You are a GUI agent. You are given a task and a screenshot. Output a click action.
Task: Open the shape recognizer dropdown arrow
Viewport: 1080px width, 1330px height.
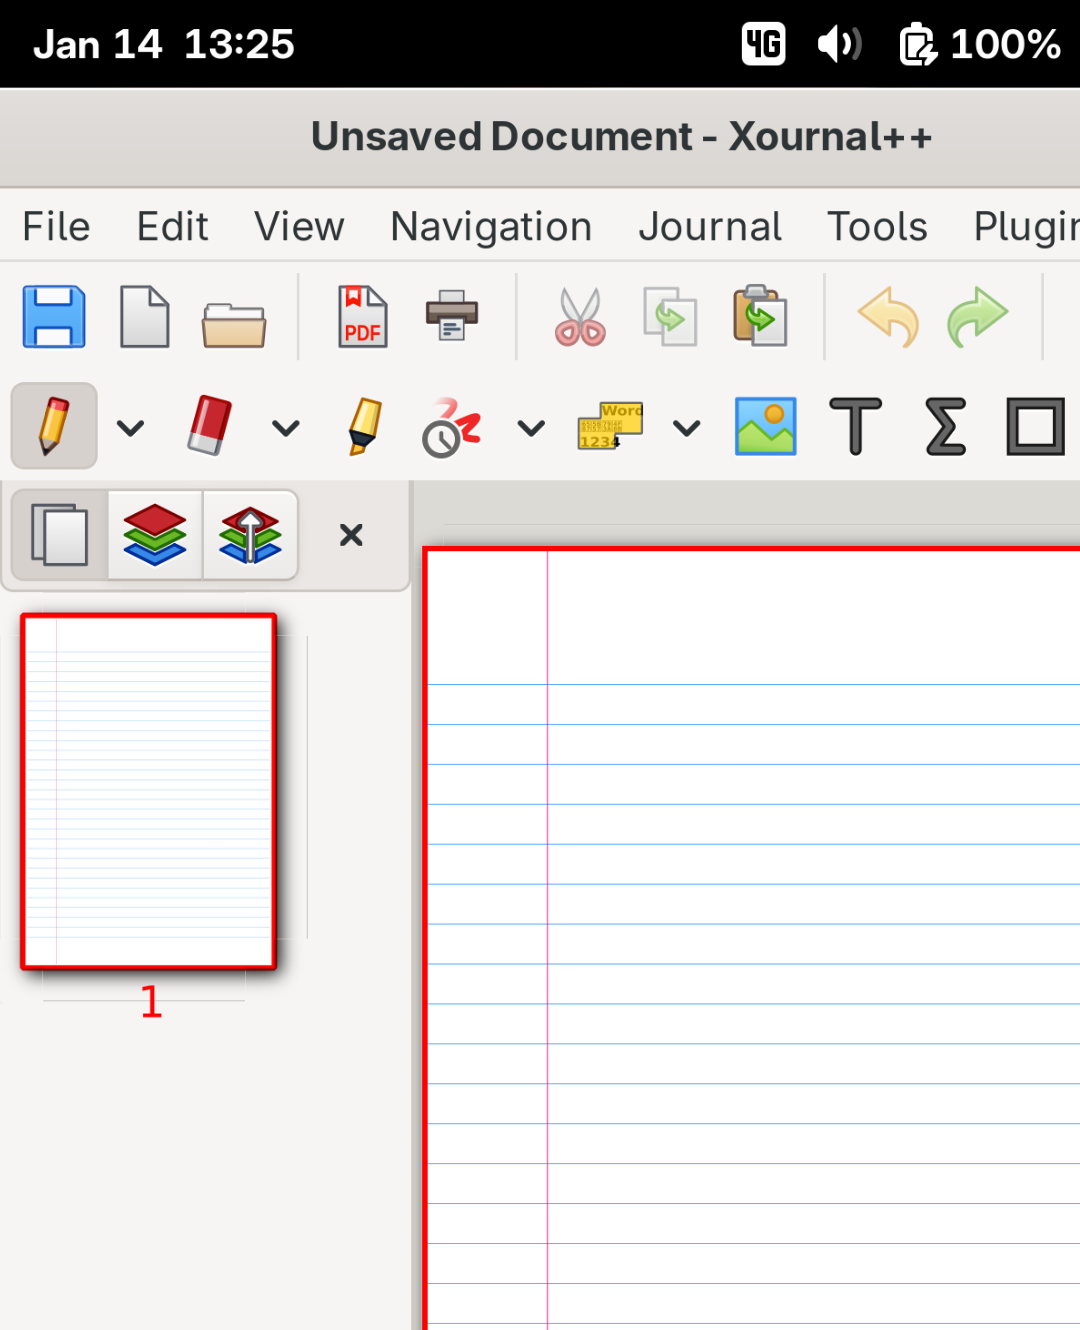pos(531,428)
